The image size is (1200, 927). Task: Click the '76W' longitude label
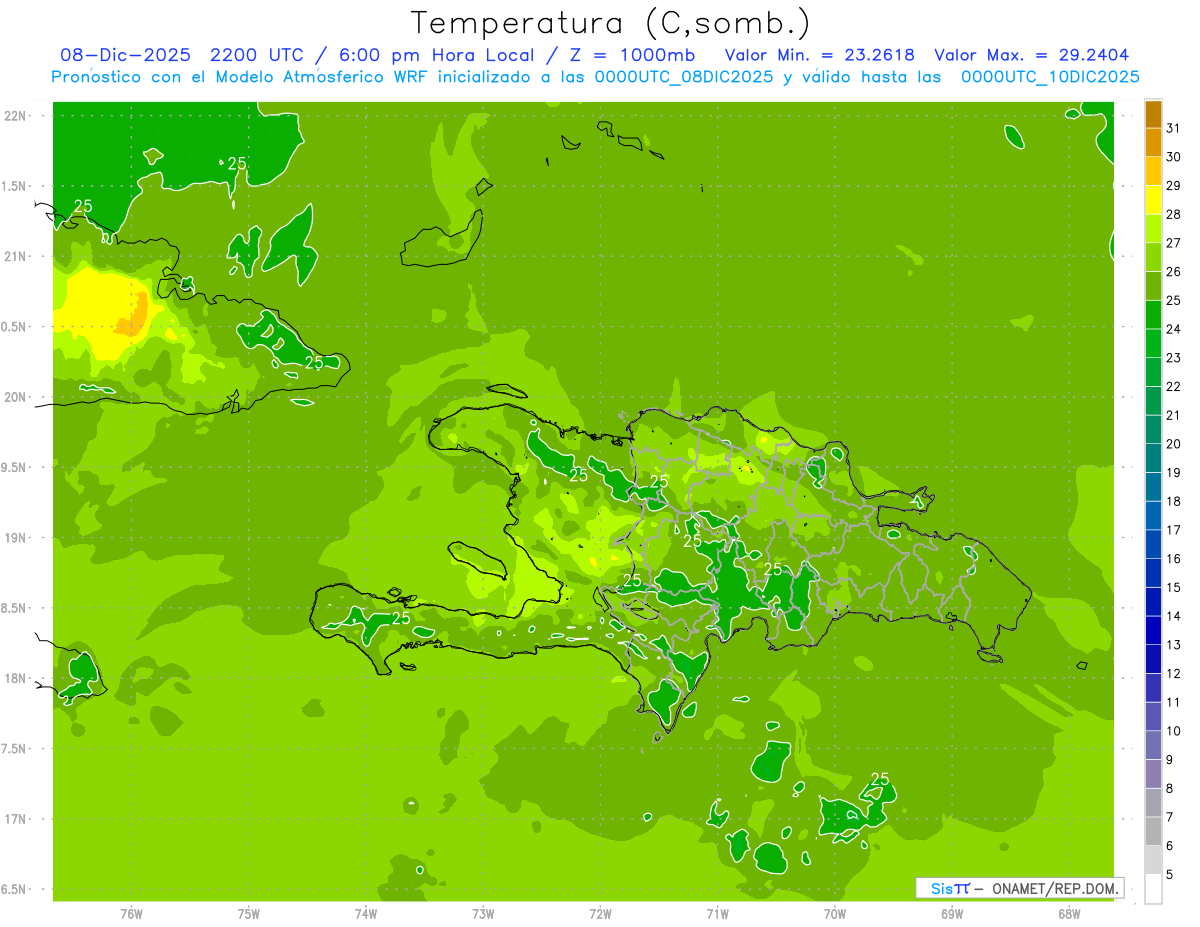131,913
